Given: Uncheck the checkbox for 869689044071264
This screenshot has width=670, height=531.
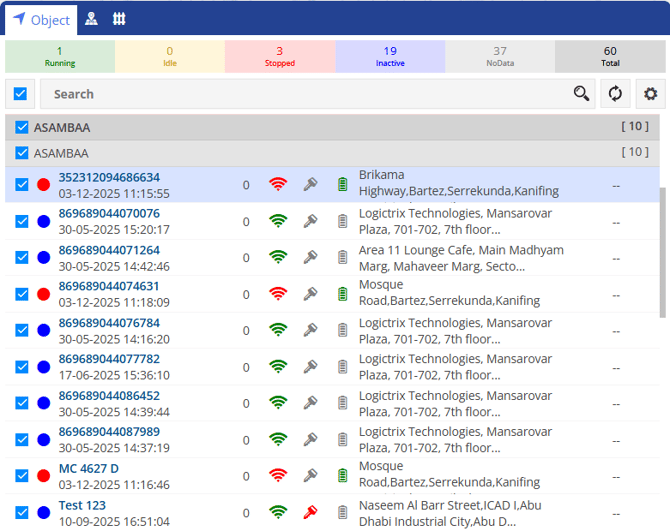Looking at the screenshot, I should [x=22, y=257].
